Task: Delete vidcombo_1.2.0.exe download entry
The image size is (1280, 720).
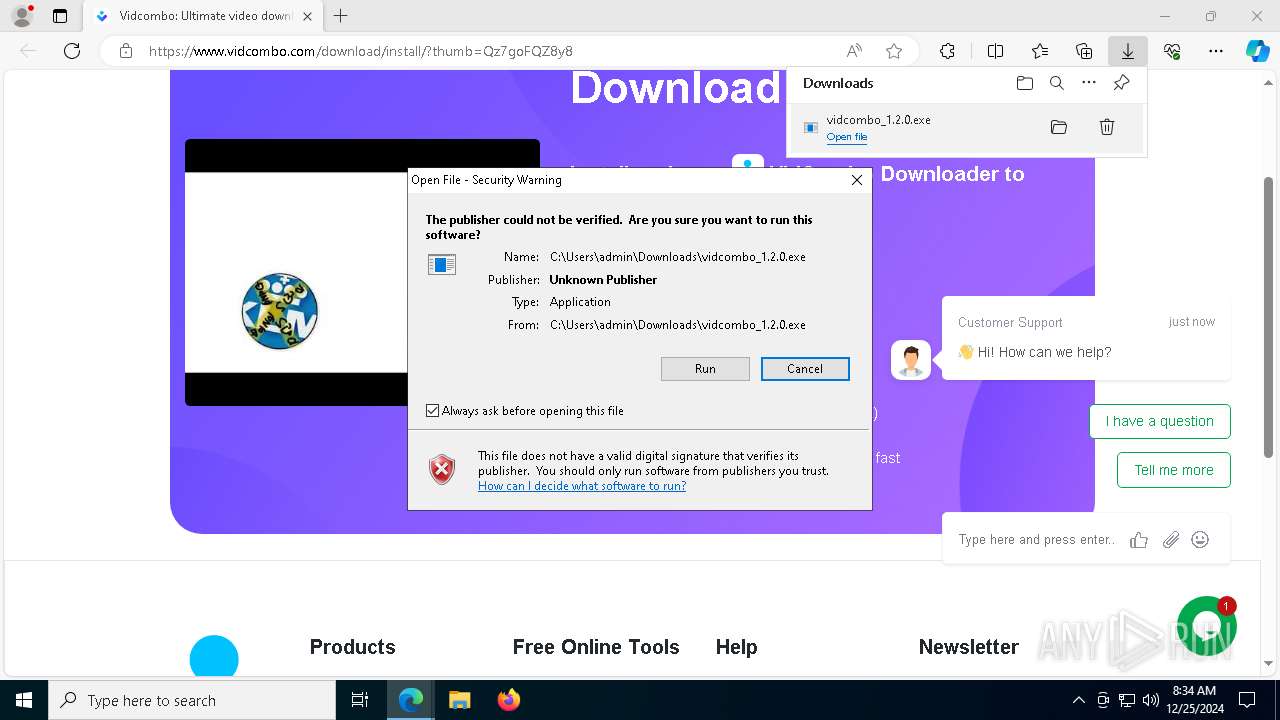Action: click(1107, 127)
